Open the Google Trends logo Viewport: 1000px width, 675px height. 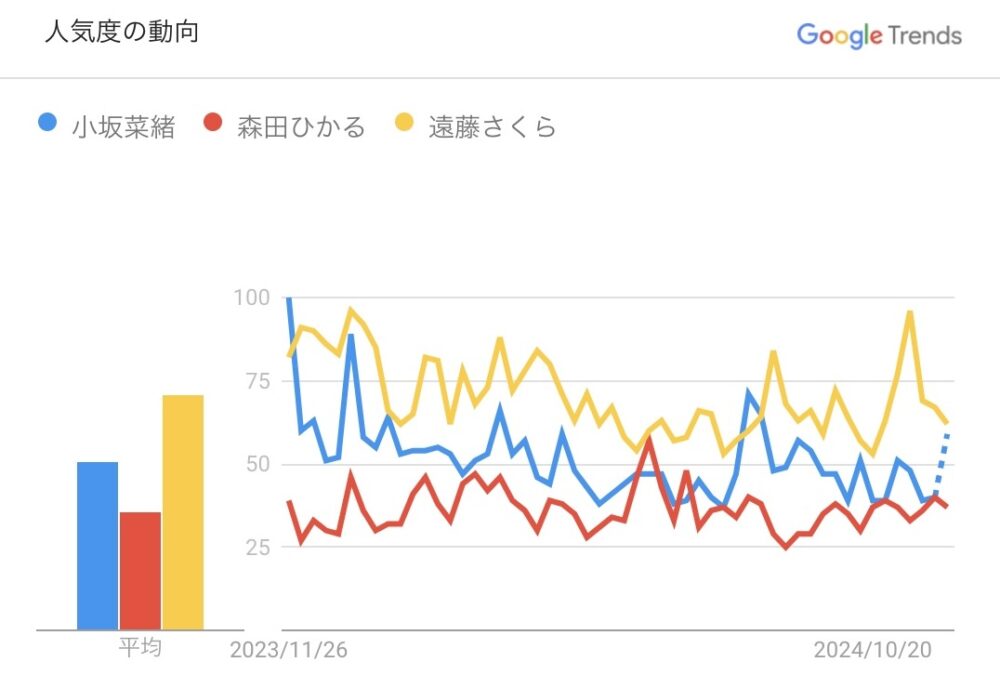pos(878,35)
